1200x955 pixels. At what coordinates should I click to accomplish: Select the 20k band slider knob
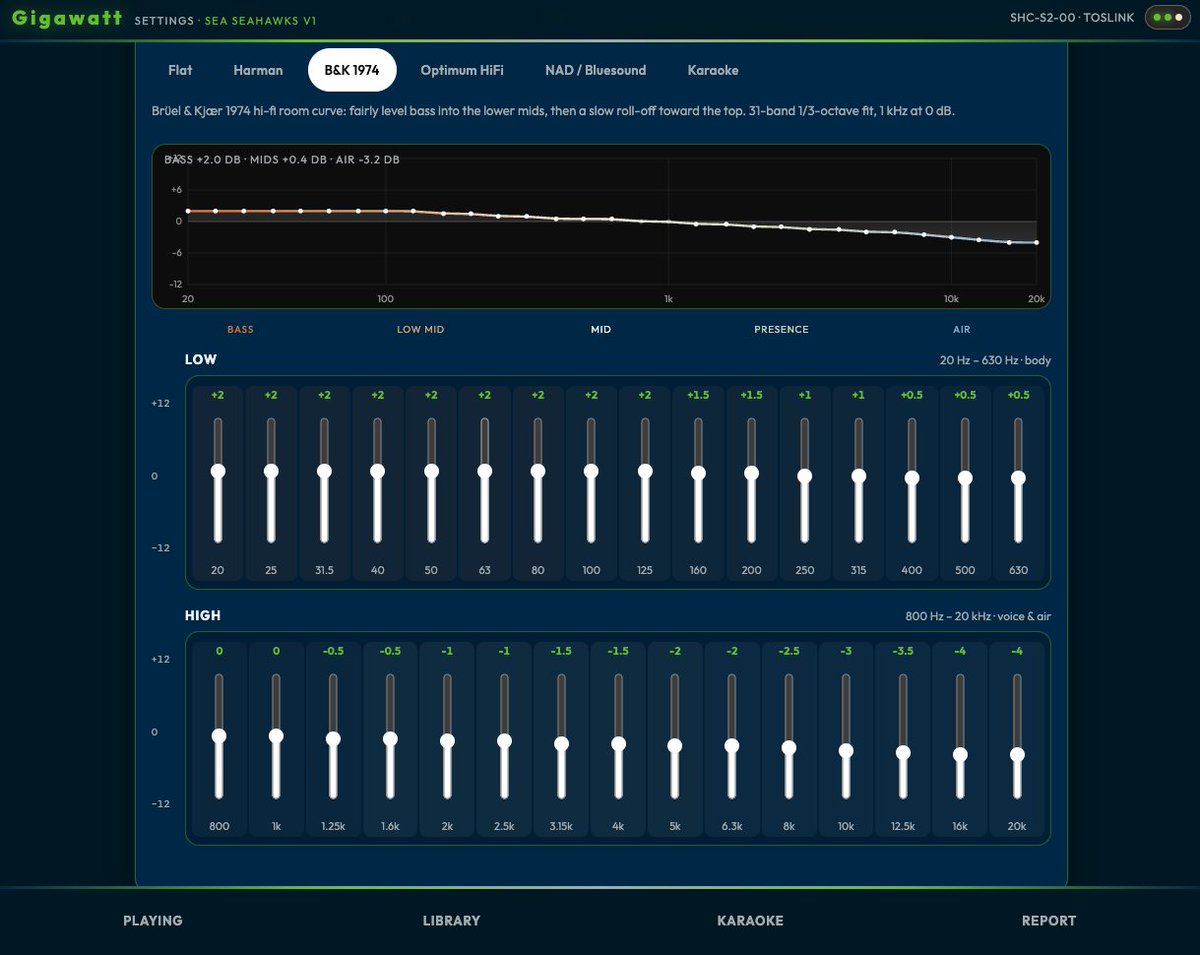click(x=1017, y=755)
